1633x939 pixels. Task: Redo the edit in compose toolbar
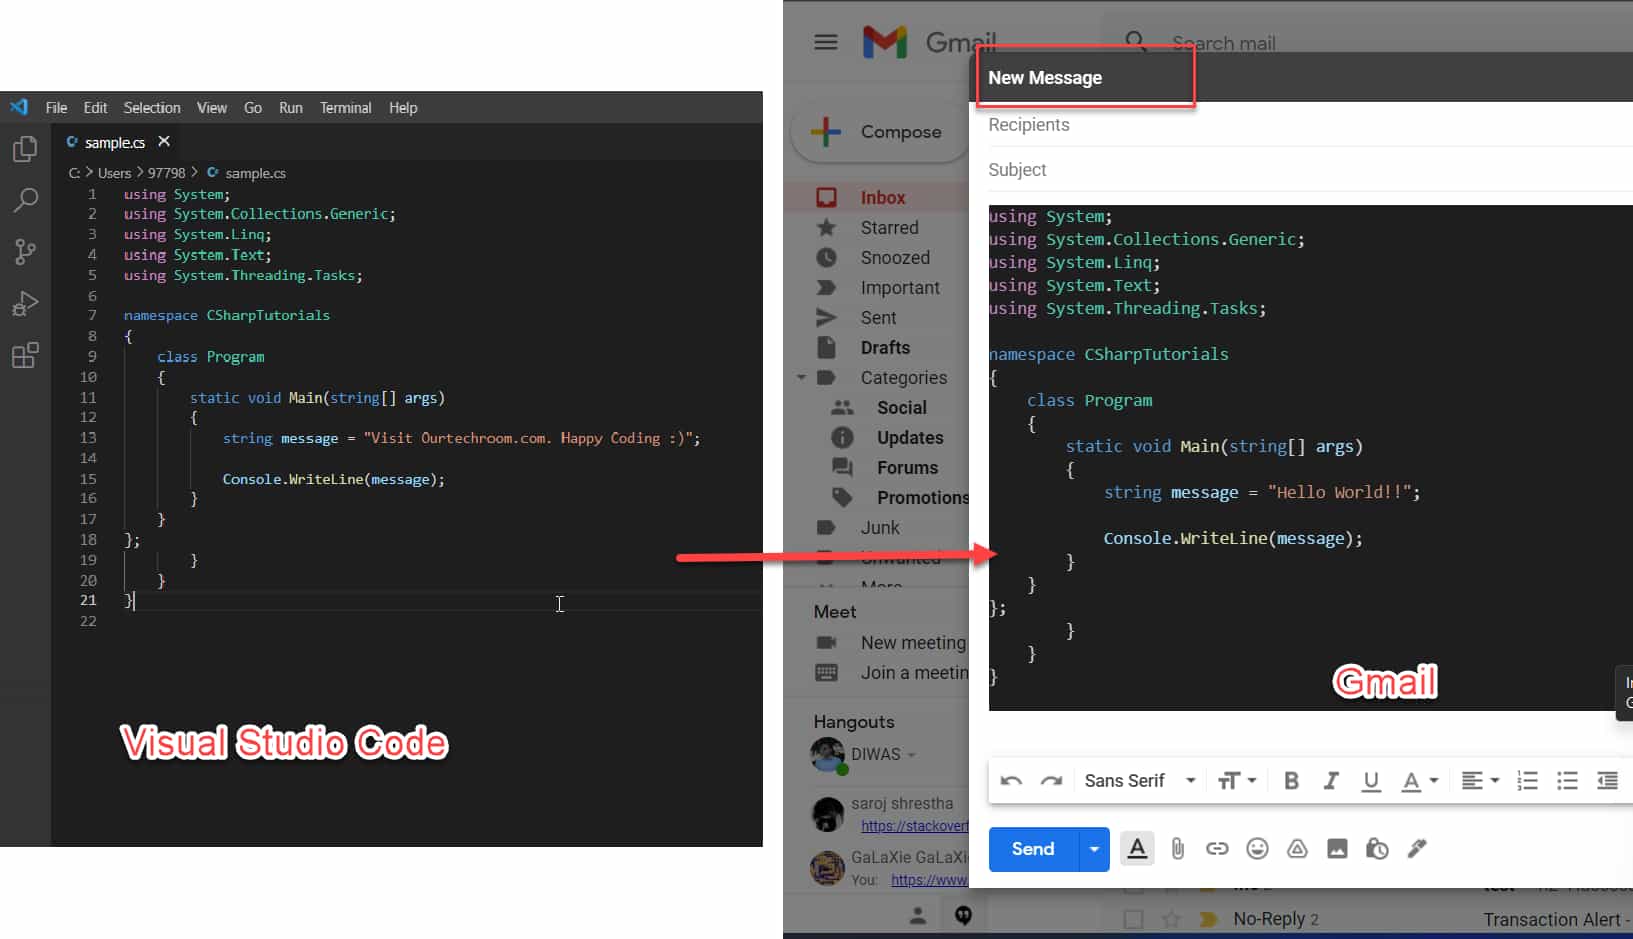click(1051, 781)
